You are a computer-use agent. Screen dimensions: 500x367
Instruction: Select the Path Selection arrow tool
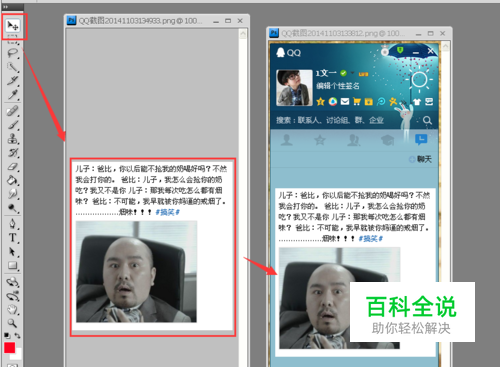[13, 252]
